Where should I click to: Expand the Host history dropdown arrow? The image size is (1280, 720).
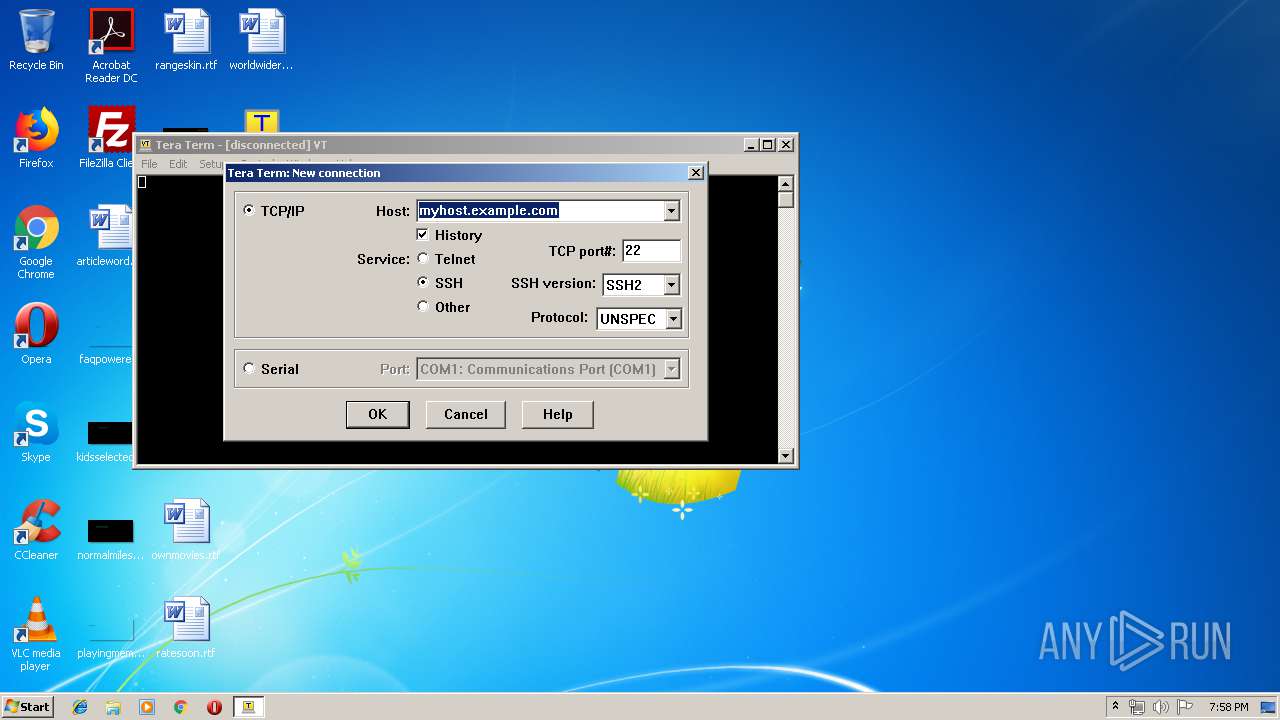click(672, 211)
